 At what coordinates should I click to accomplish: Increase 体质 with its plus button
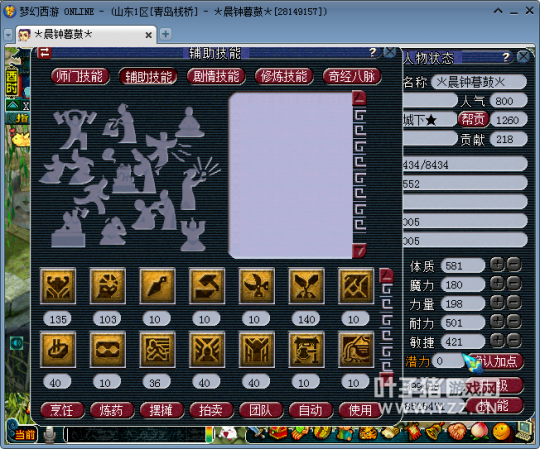point(497,264)
